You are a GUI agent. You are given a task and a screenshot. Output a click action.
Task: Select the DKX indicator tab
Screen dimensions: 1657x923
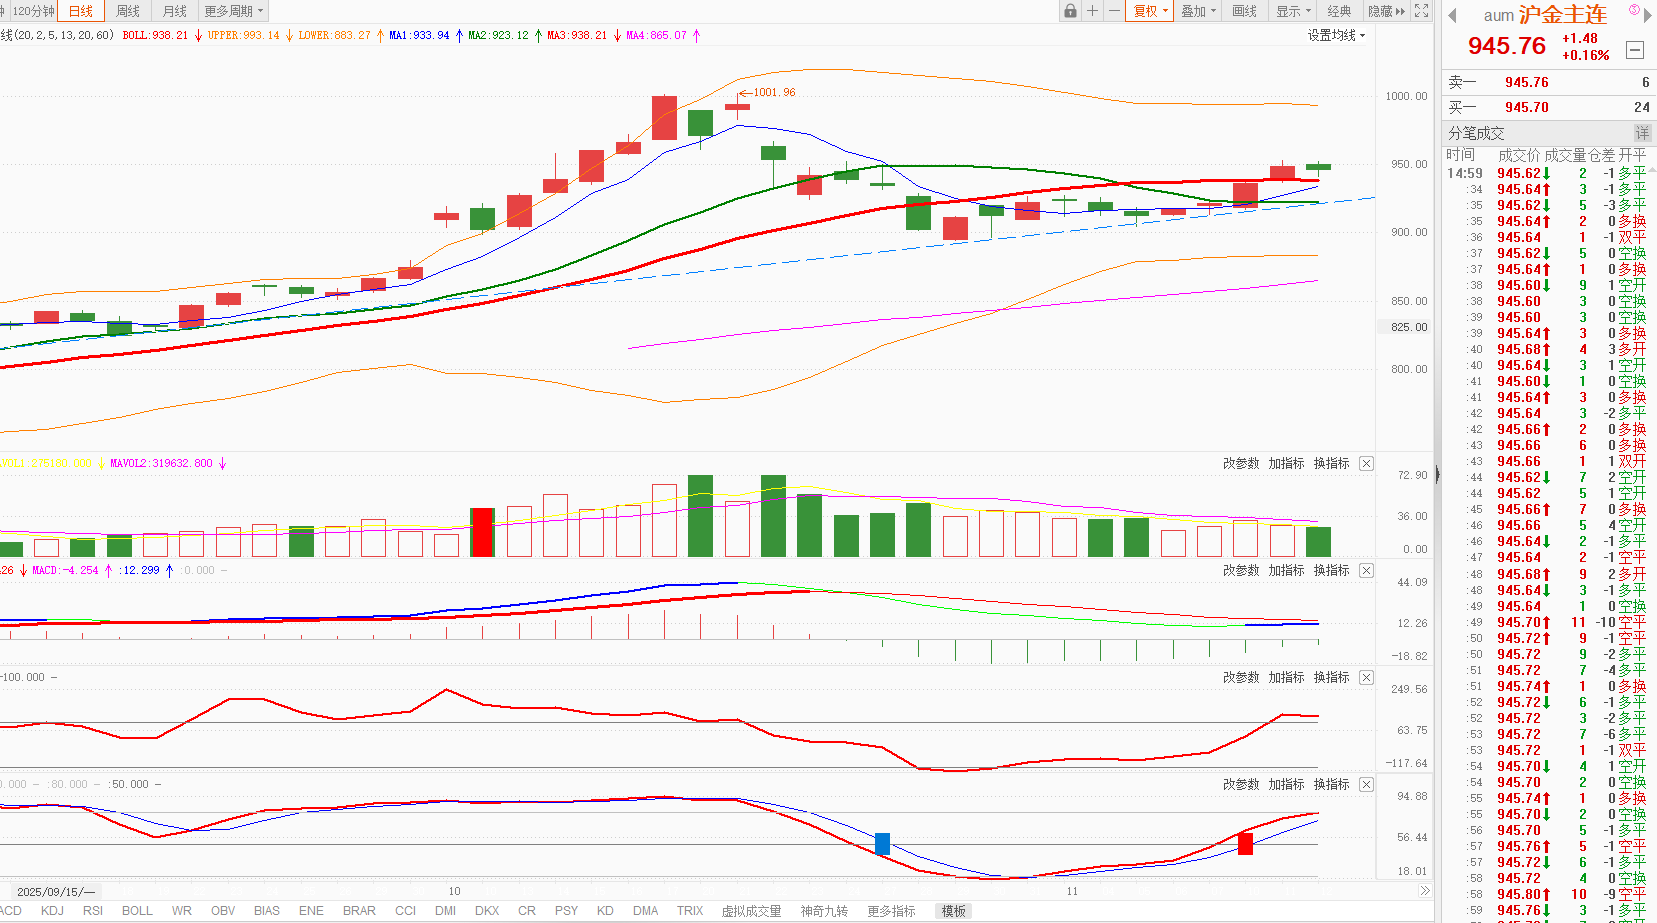(x=487, y=911)
